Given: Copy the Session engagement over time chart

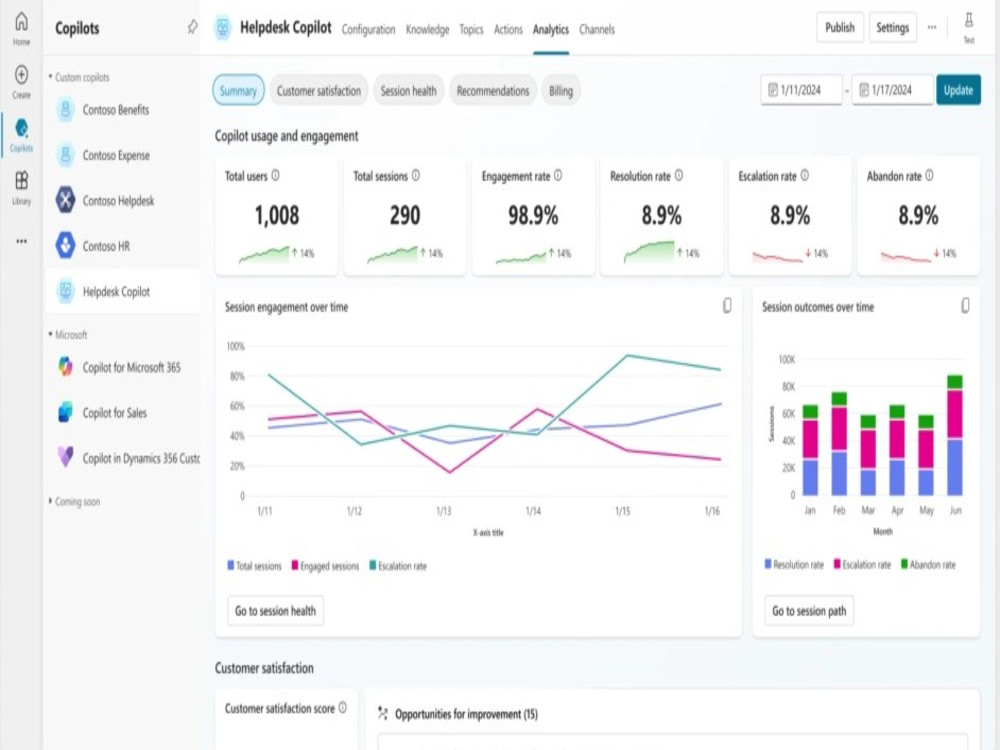Looking at the screenshot, I should click(727, 305).
